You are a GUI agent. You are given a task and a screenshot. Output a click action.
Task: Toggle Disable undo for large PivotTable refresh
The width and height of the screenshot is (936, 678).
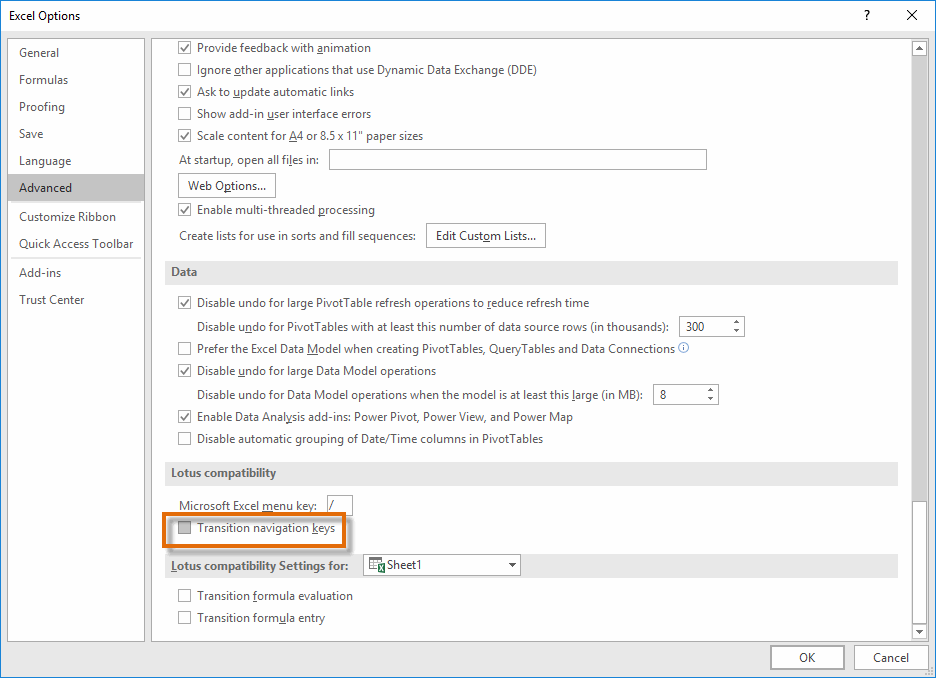click(x=184, y=303)
